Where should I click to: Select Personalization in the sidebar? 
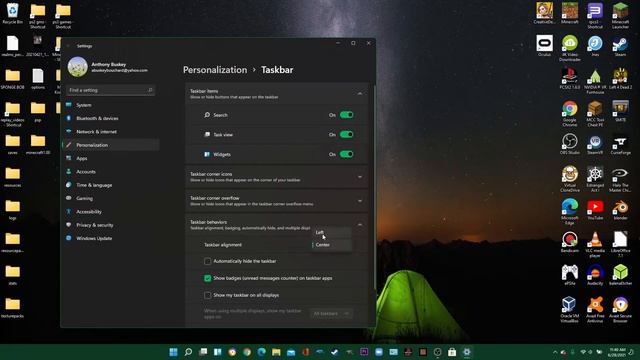pyautogui.click(x=111, y=145)
